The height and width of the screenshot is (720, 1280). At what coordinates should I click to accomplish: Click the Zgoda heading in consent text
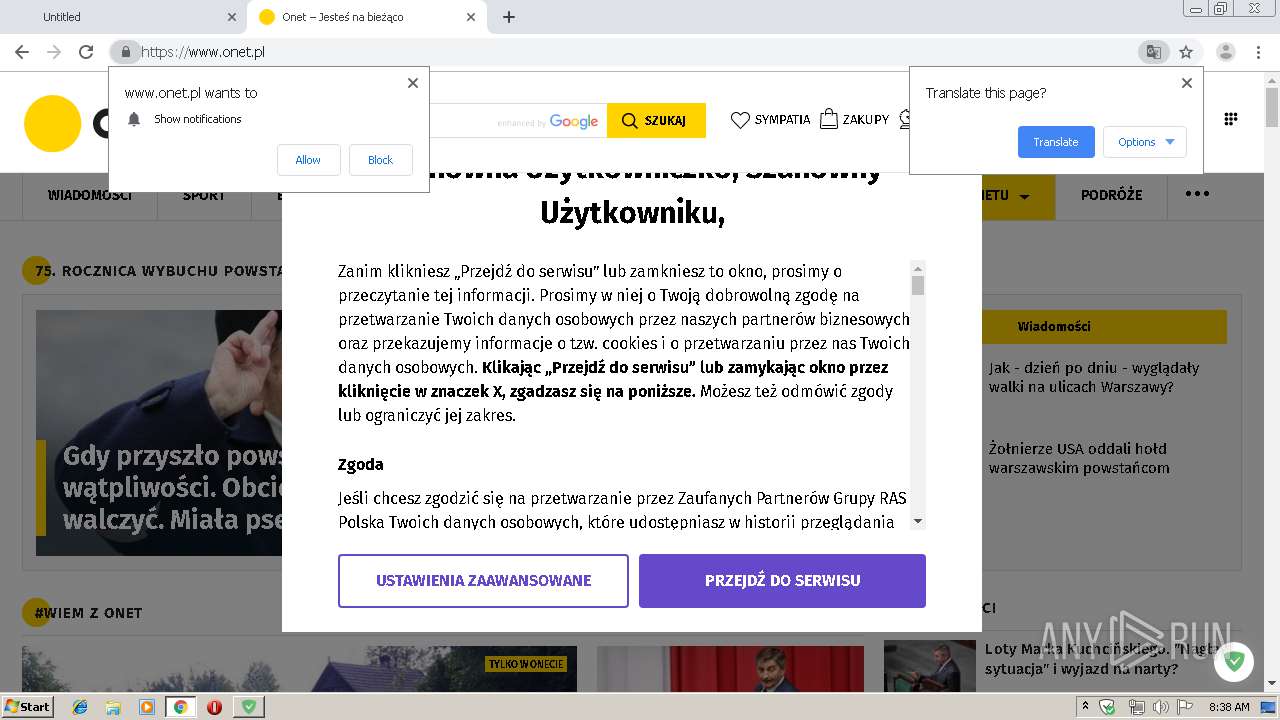tap(361, 465)
